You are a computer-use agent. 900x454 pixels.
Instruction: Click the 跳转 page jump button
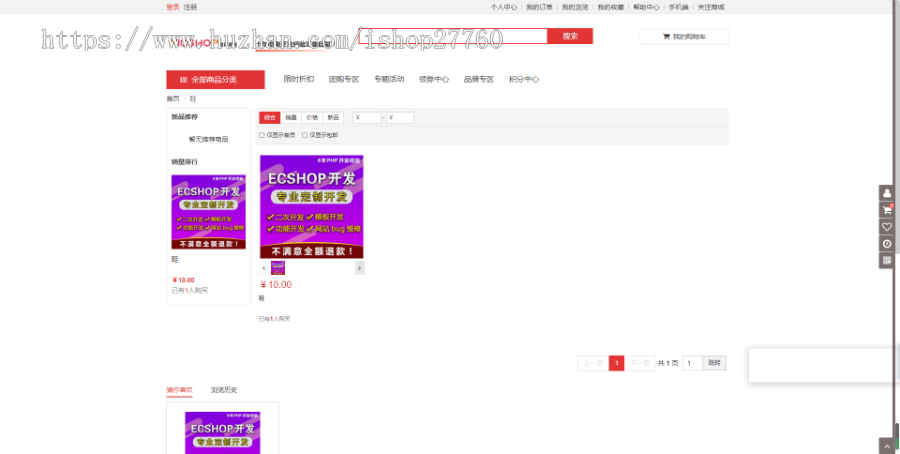click(x=714, y=363)
